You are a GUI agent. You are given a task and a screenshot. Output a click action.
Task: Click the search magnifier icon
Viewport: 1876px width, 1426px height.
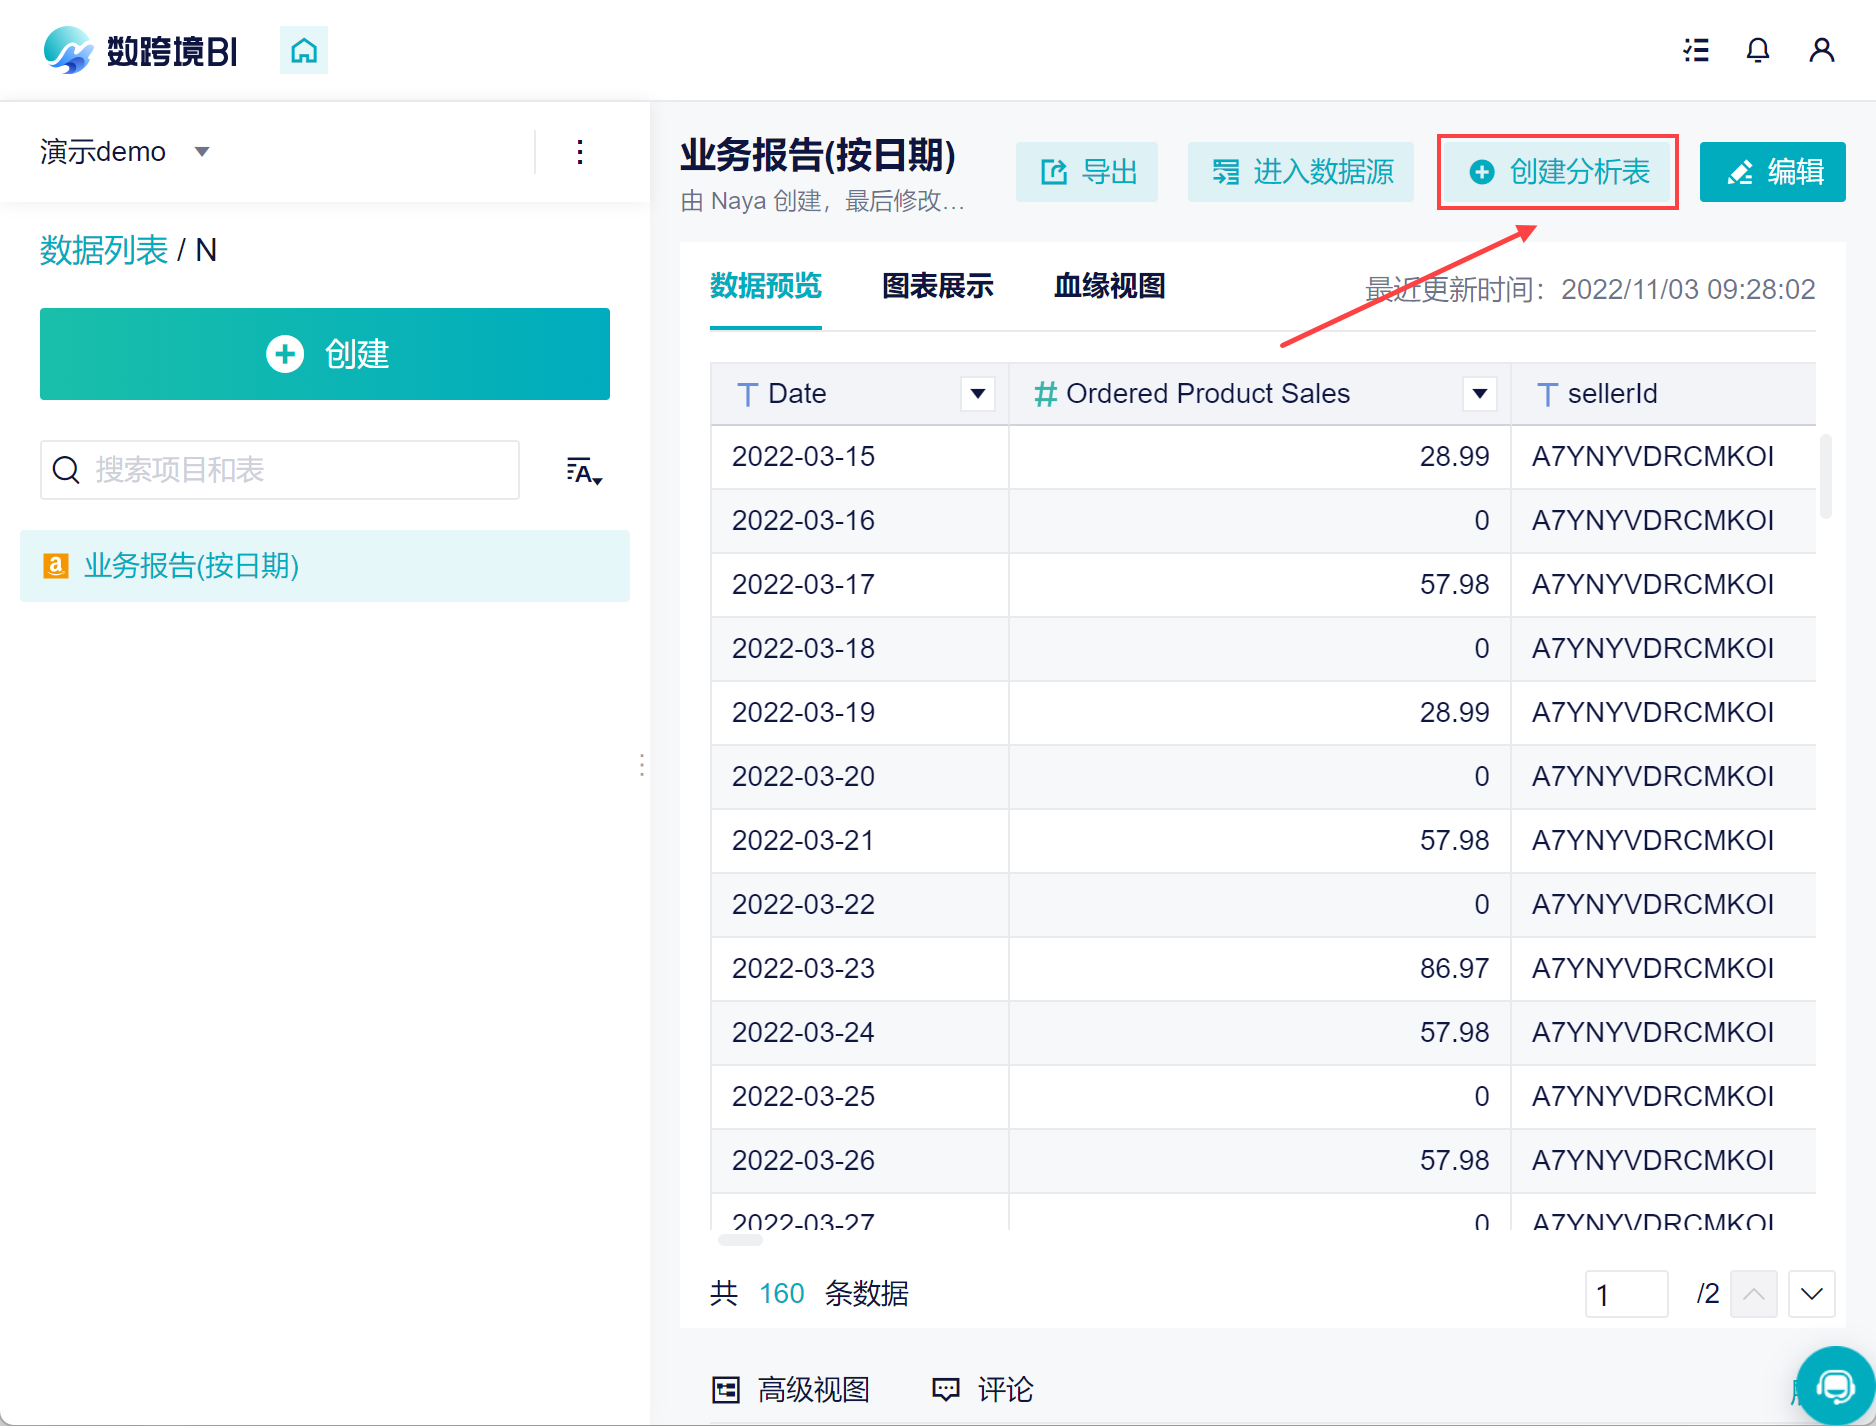coord(66,470)
